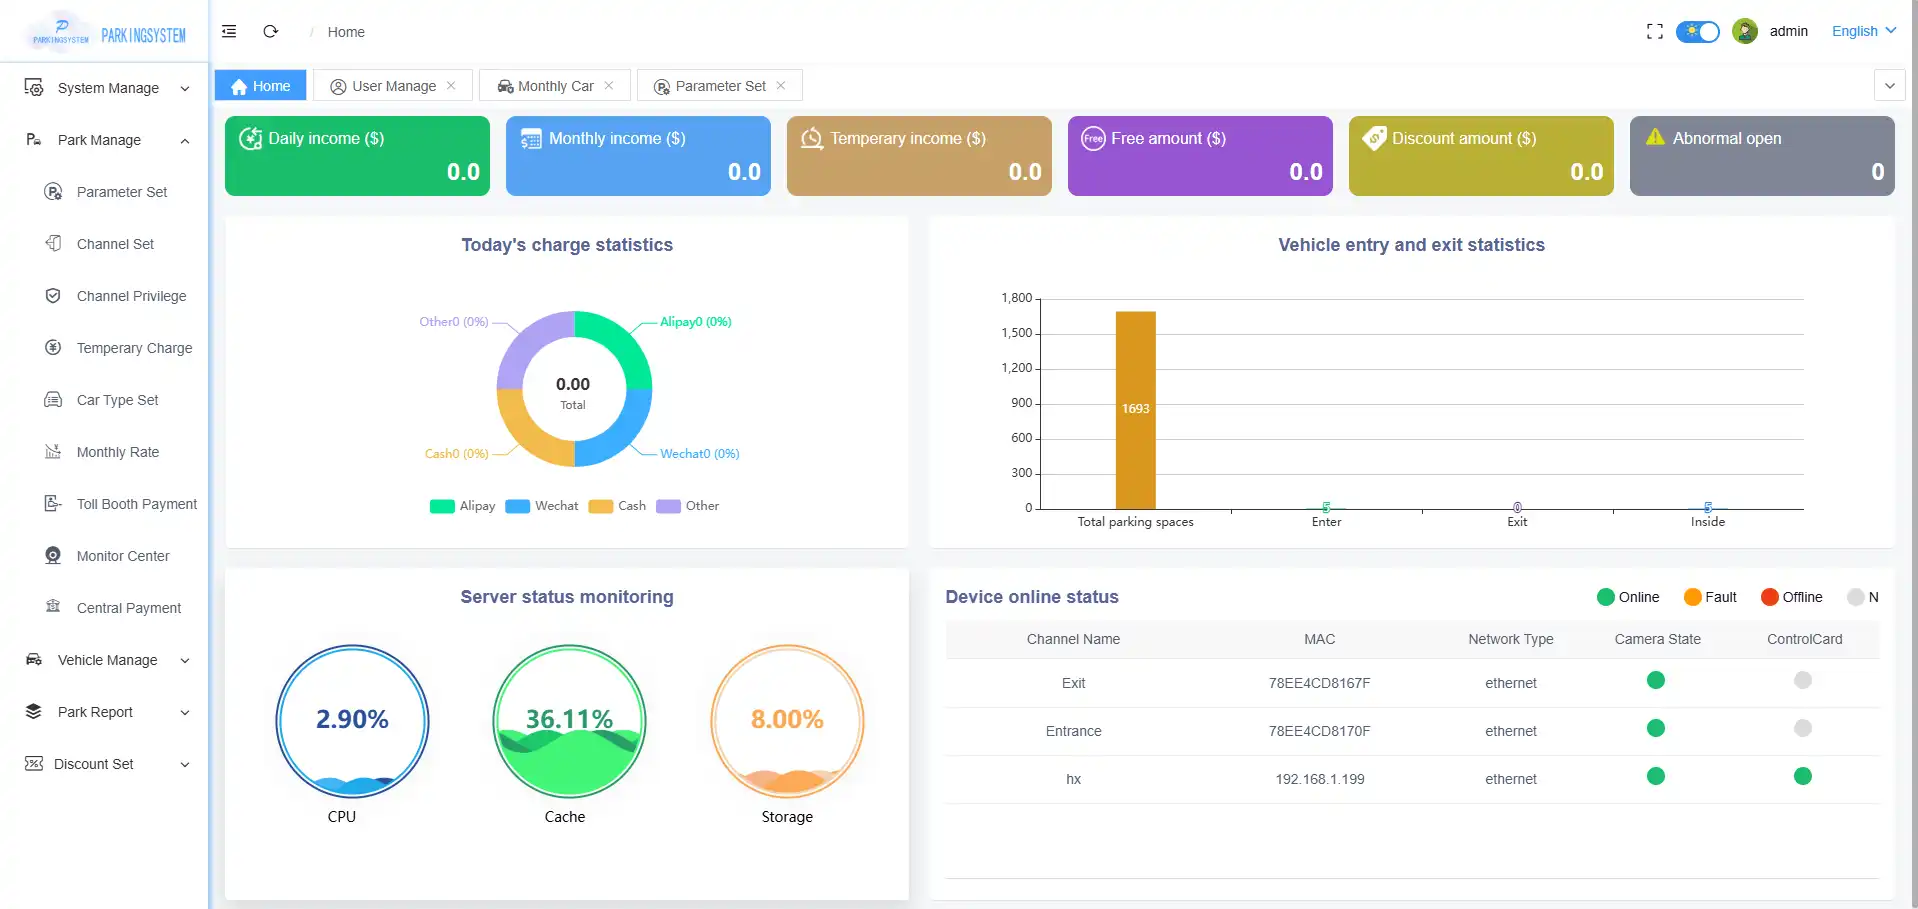This screenshot has height=909, width=1918.
Task: Open Toll Booth Payment section
Action: click(x=52, y=503)
